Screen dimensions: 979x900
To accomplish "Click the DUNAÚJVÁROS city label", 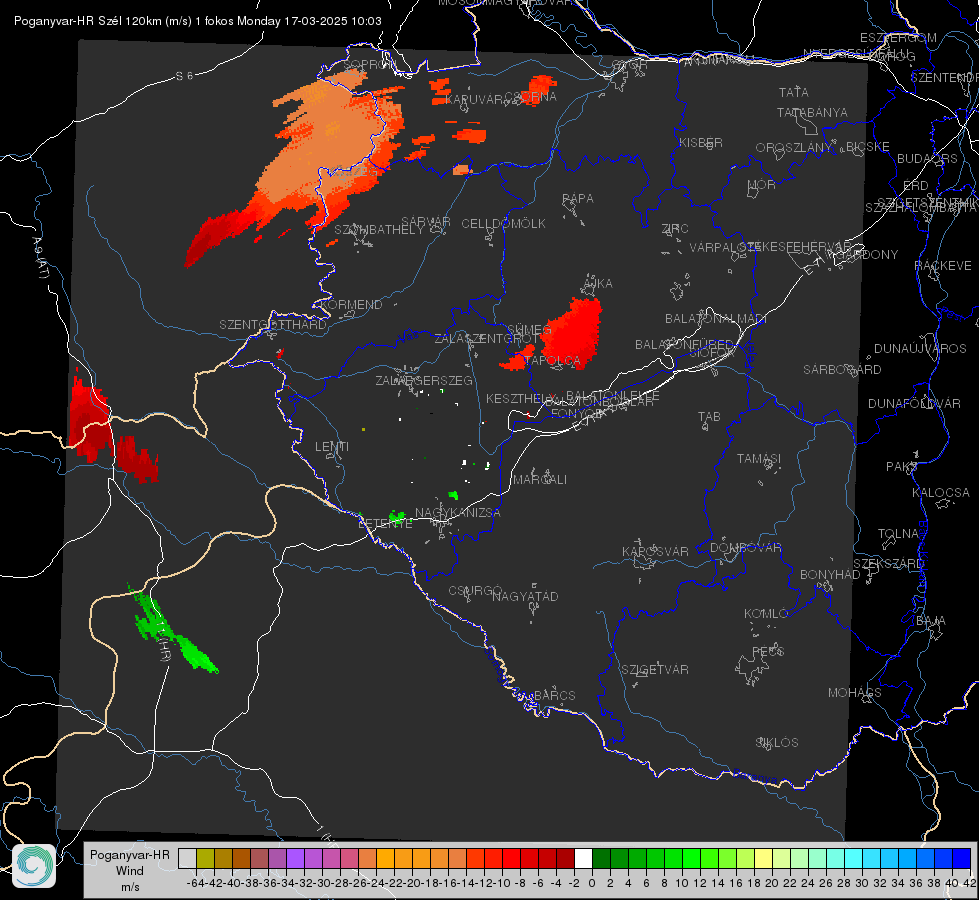I will click(x=920, y=349).
